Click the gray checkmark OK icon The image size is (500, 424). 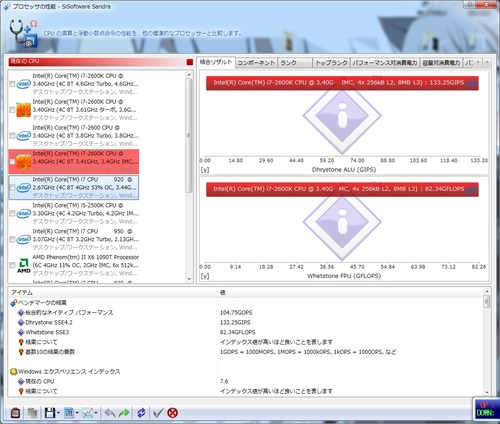[x=158, y=413]
